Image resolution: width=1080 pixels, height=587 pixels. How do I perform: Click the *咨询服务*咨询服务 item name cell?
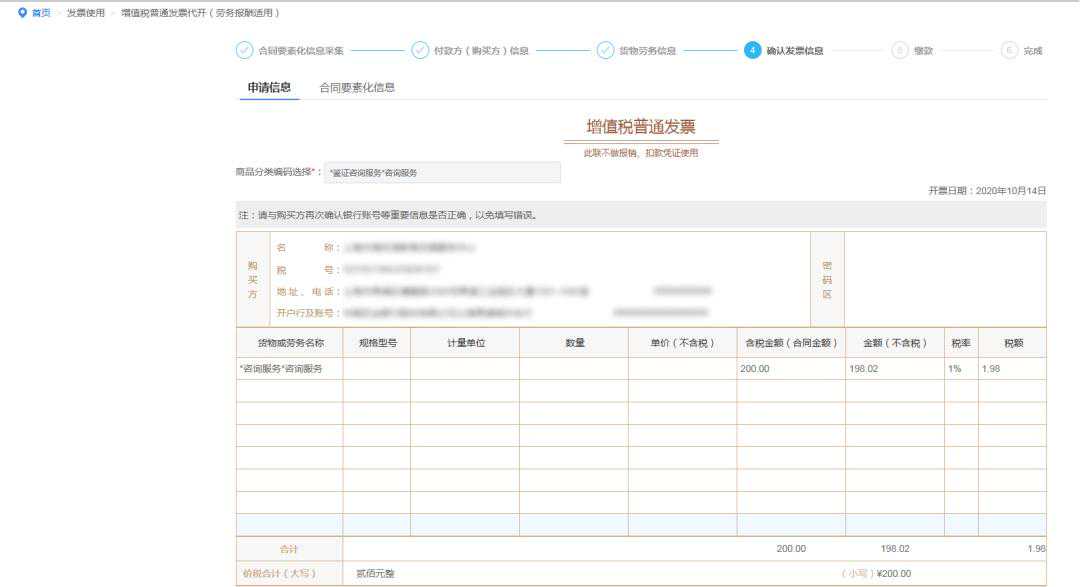[289, 369]
